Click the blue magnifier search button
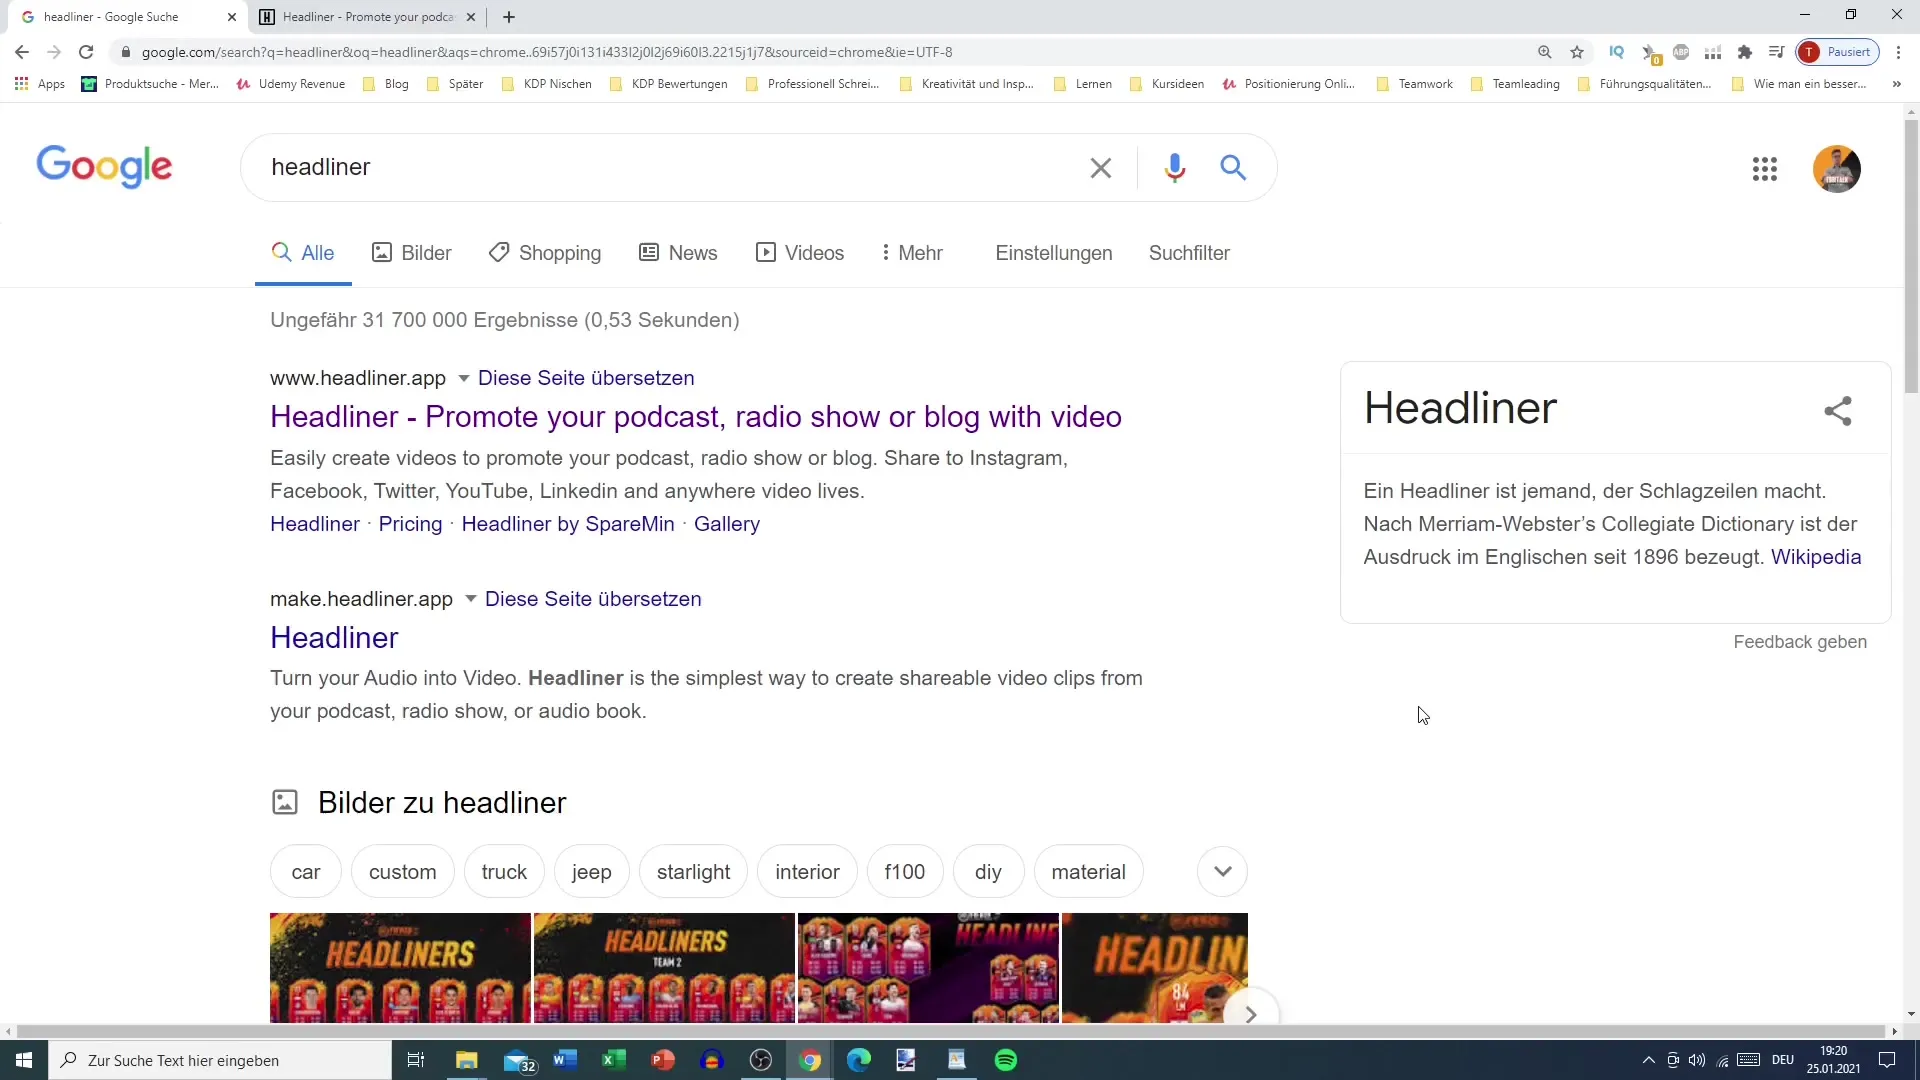 [x=1233, y=168]
